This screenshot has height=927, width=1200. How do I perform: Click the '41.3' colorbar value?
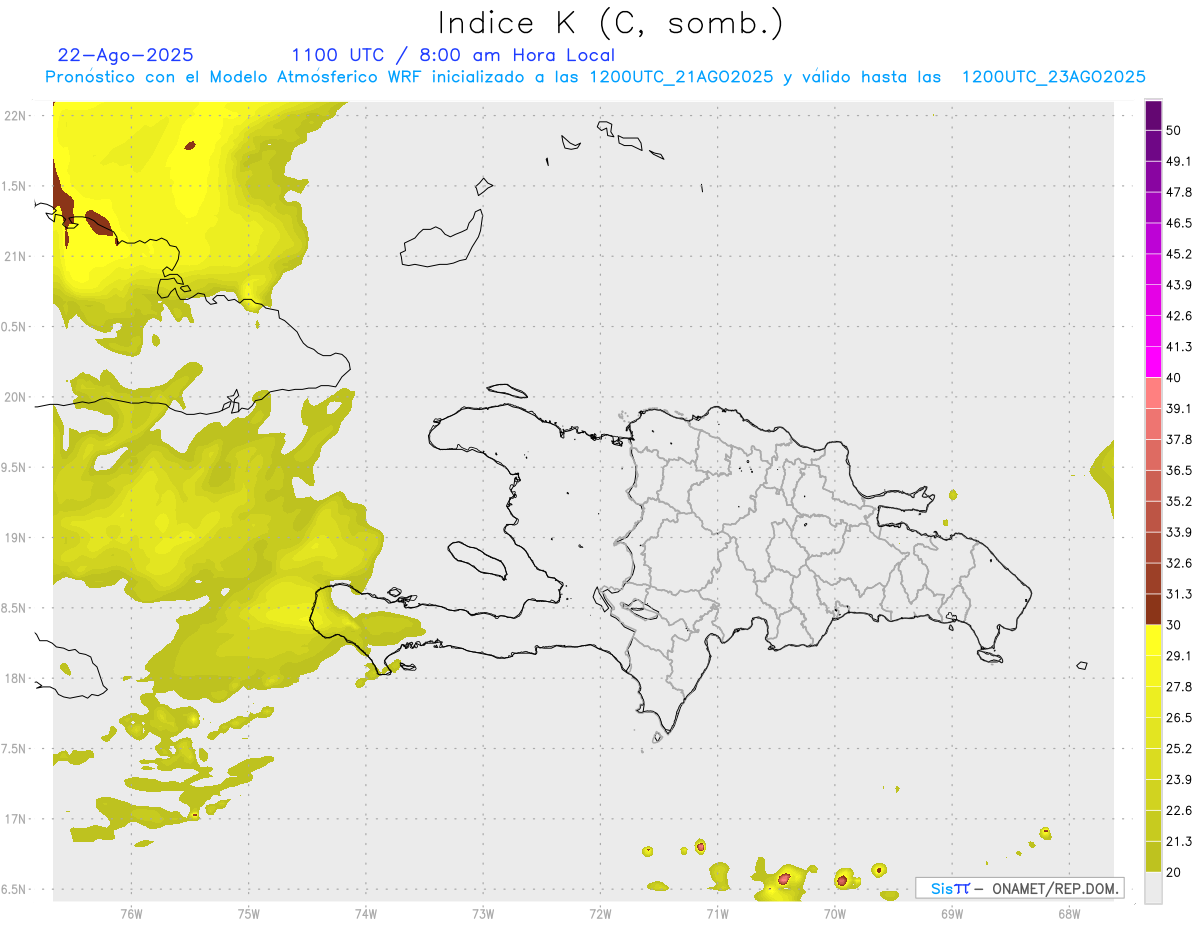click(x=1179, y=347)
